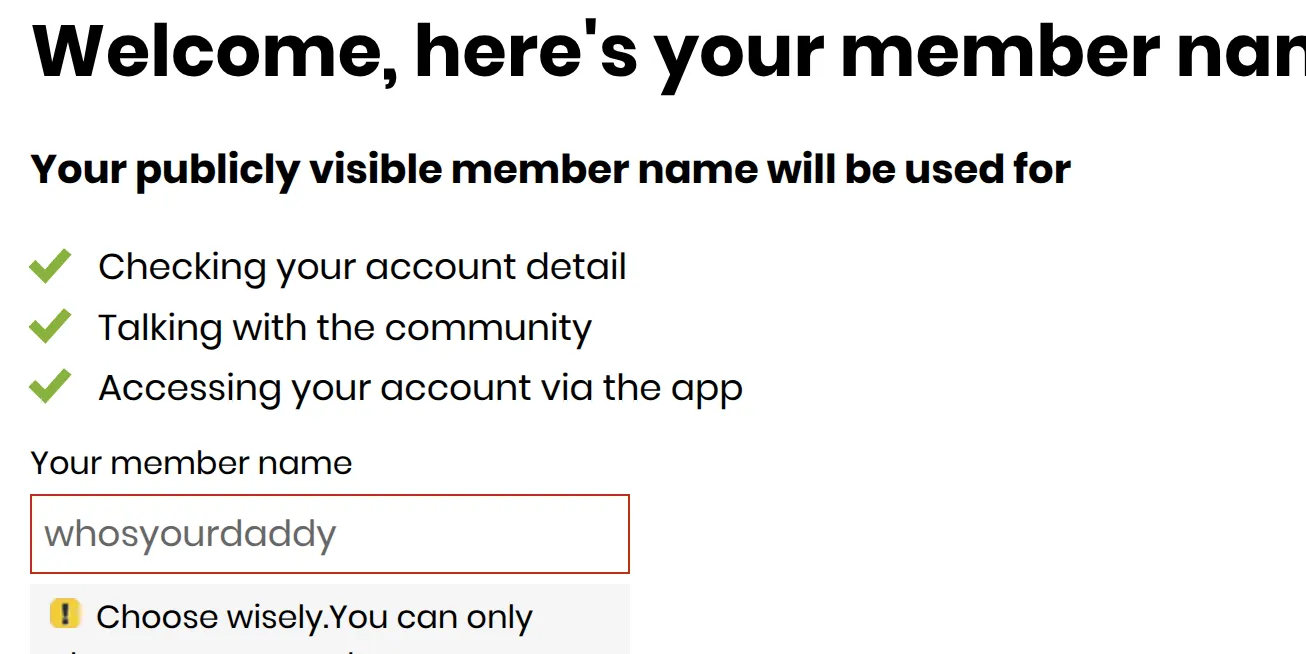Select Checking your account detail text
The image size is (1306, 654).
362,266
